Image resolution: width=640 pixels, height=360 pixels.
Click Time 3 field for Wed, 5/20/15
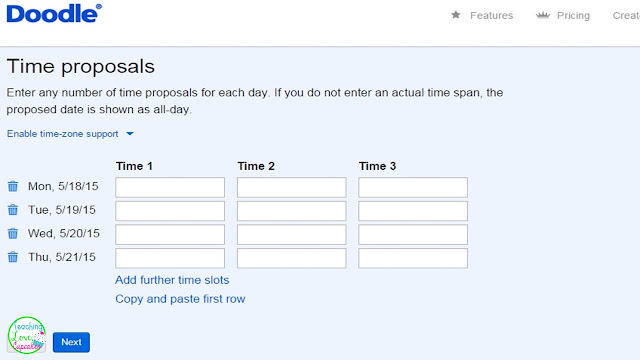click(413, 235)
